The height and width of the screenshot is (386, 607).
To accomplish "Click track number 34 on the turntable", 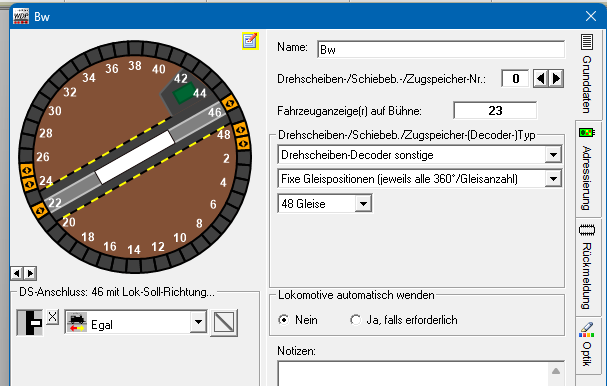I will tap(89, 78).
